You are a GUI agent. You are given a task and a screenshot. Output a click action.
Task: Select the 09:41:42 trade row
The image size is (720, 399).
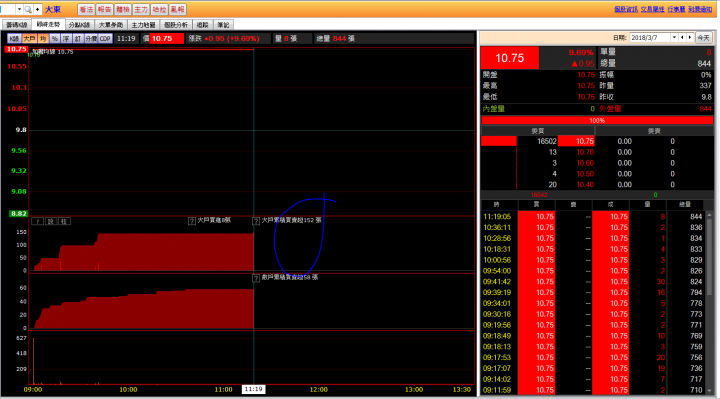(593, 281)
